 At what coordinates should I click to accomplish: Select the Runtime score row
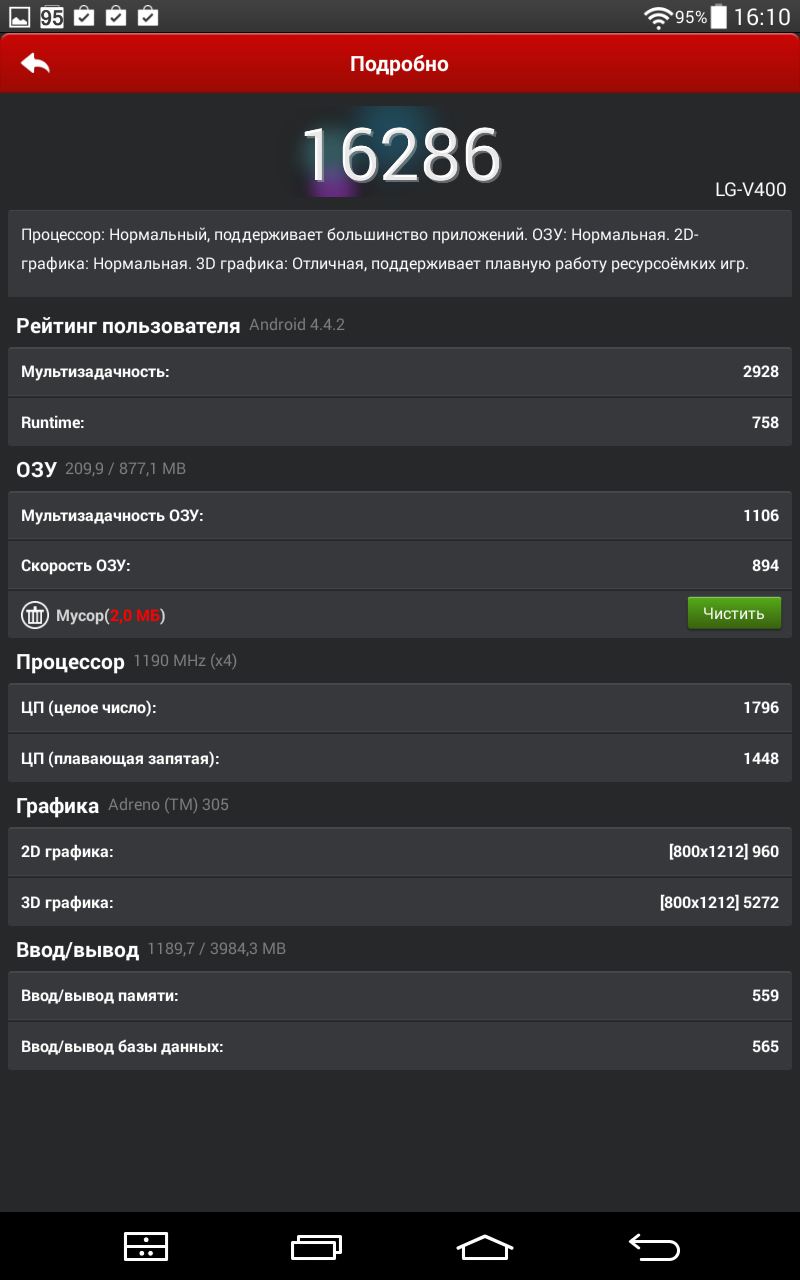pos(400,422)
